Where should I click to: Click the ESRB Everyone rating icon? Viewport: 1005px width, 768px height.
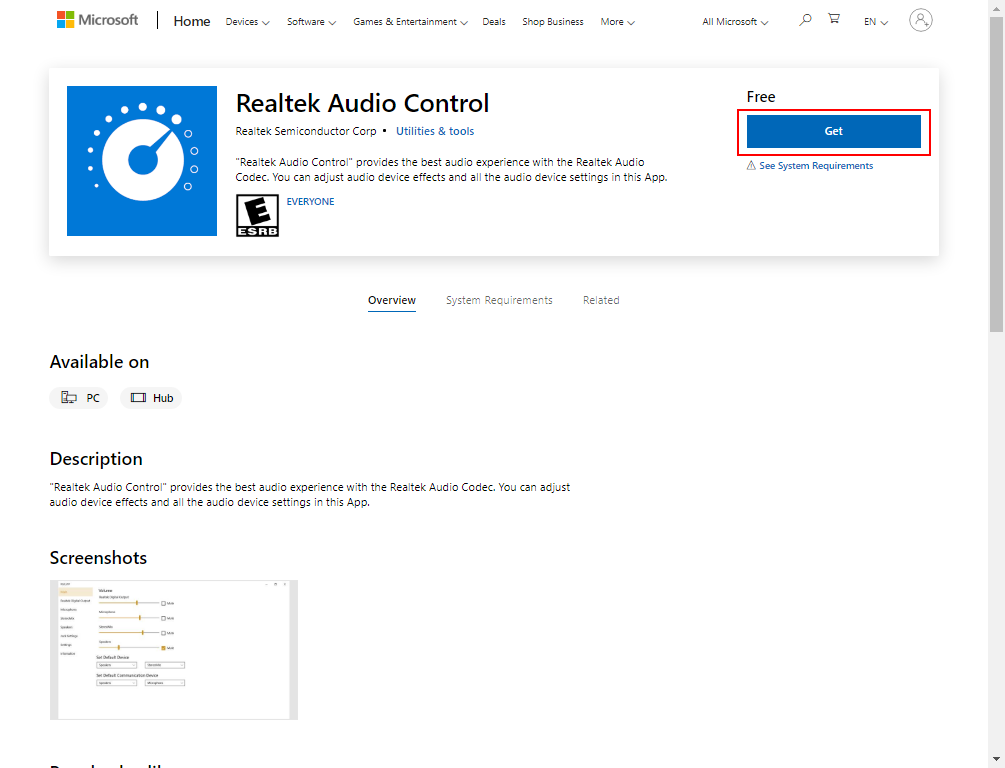(257, 215)
